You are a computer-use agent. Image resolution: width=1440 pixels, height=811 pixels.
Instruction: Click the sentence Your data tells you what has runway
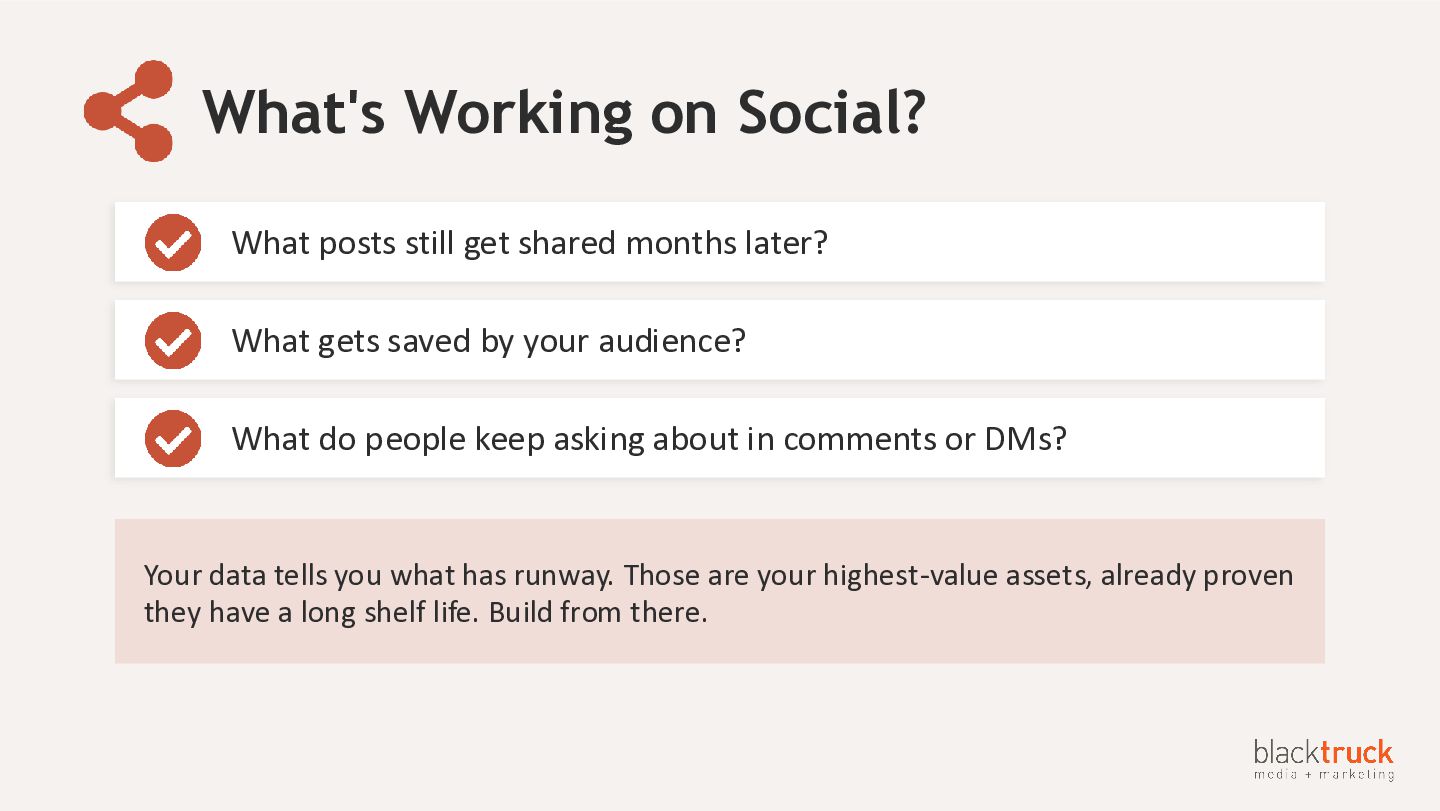380,576
